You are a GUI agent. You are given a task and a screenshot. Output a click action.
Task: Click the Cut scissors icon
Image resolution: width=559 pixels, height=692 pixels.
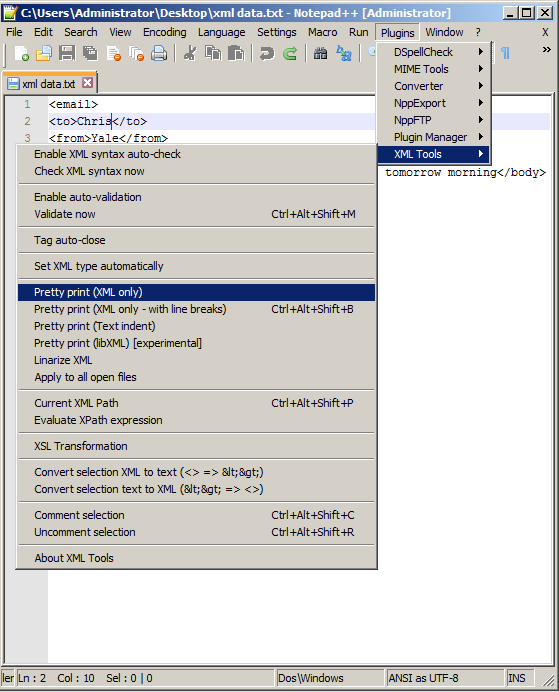pyautogui.click(x=190, y=53)
